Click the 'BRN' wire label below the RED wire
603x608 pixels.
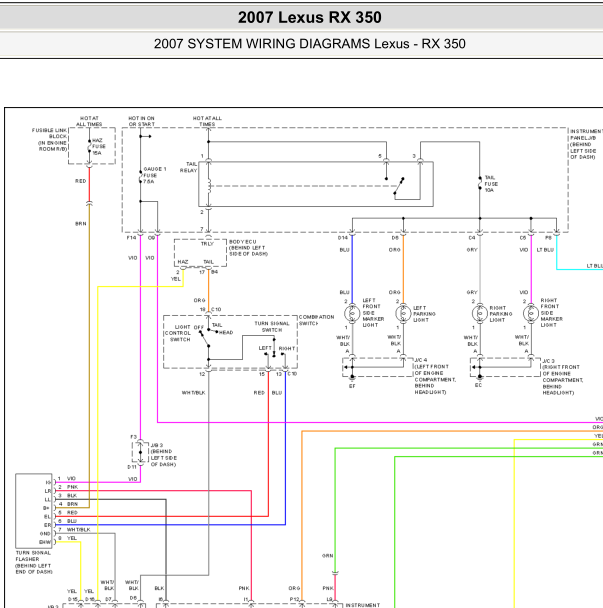point(80,224)
